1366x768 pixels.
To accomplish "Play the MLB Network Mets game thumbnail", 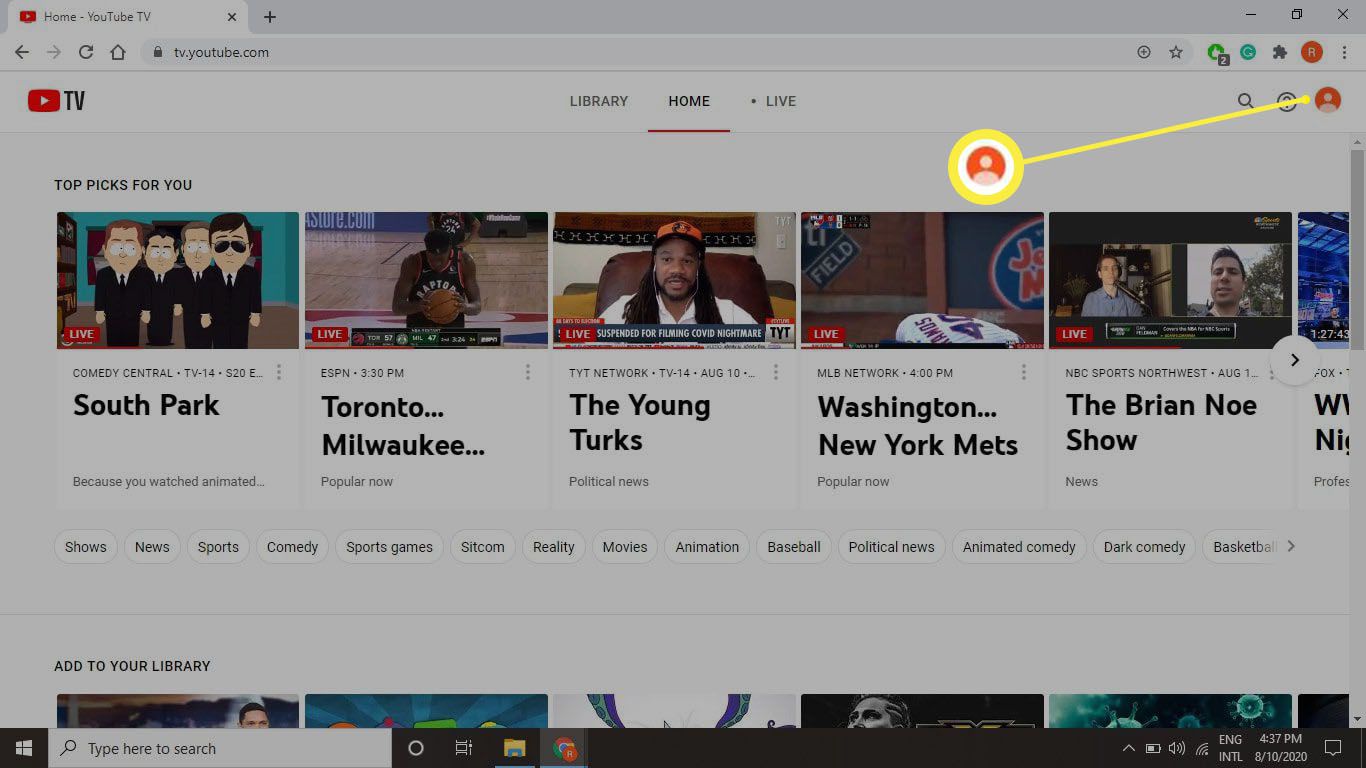I will (922, 280).
